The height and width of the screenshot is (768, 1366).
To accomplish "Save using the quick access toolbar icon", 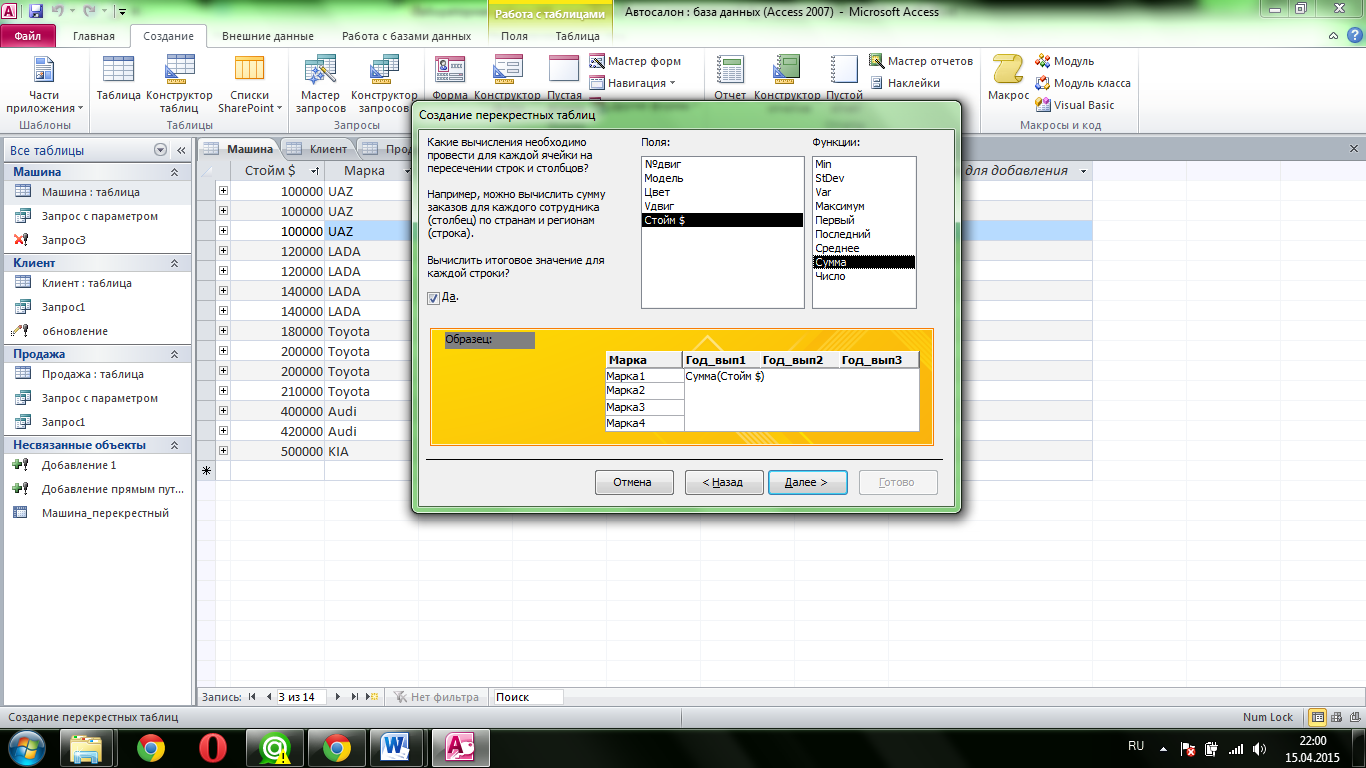I will coord(37,12).
